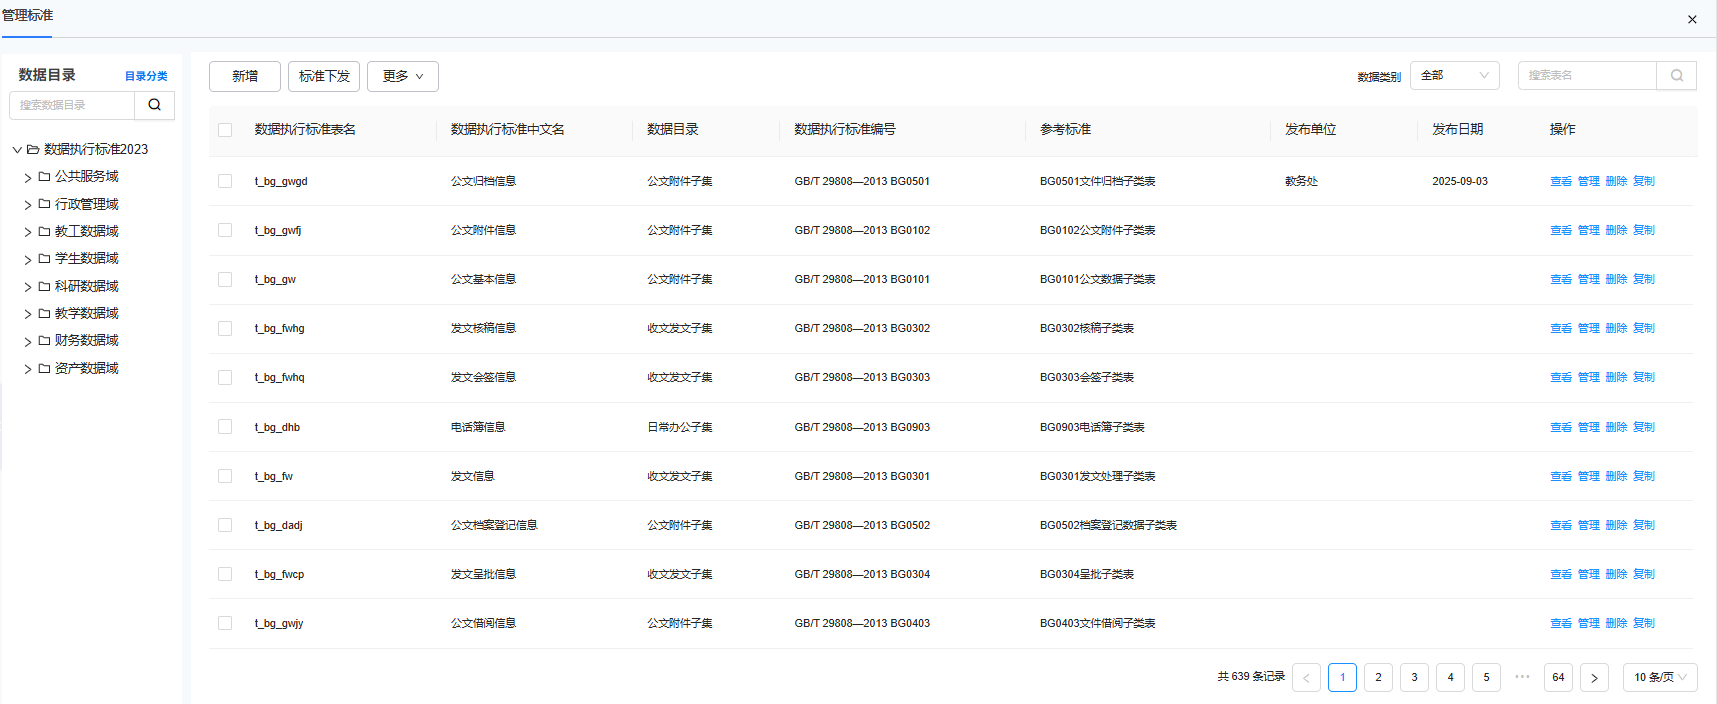Open the 更多 dropdown menu

click(x=402, y=76)
